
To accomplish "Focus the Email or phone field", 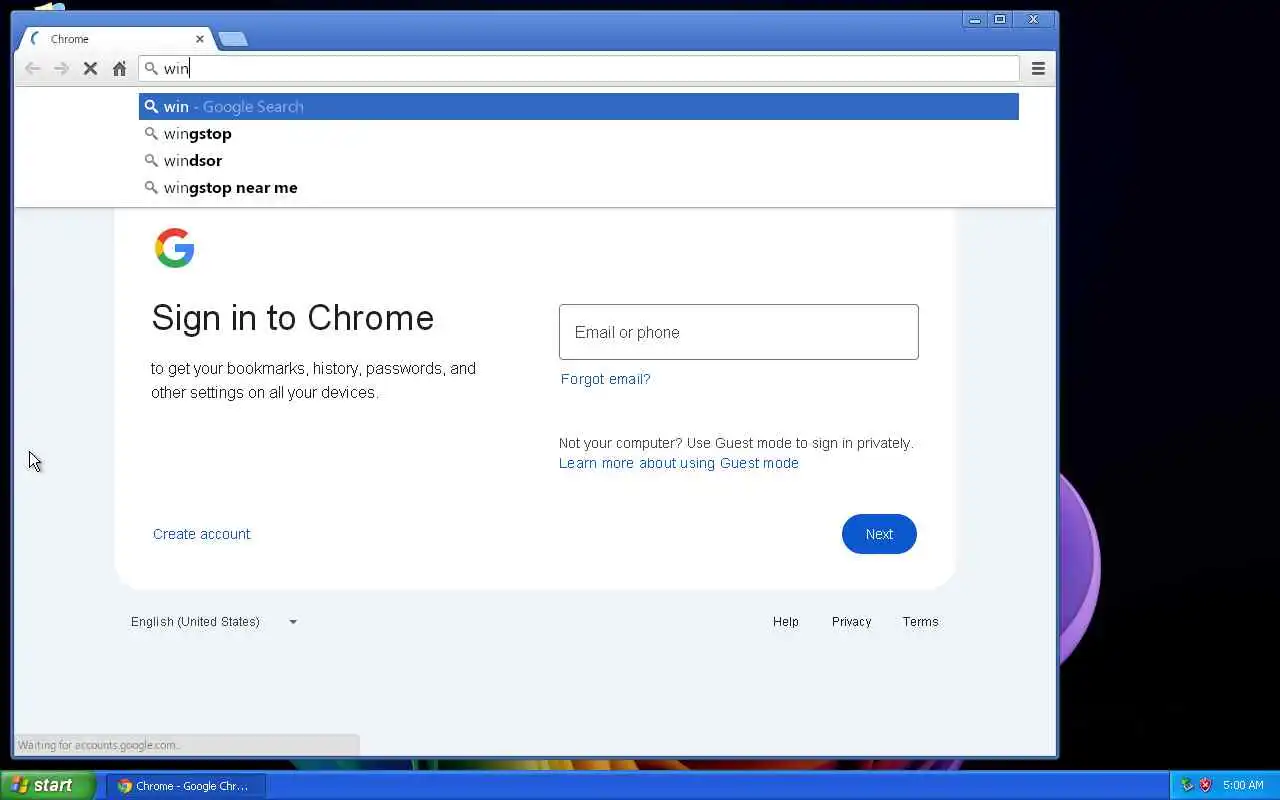I will 738,332.
